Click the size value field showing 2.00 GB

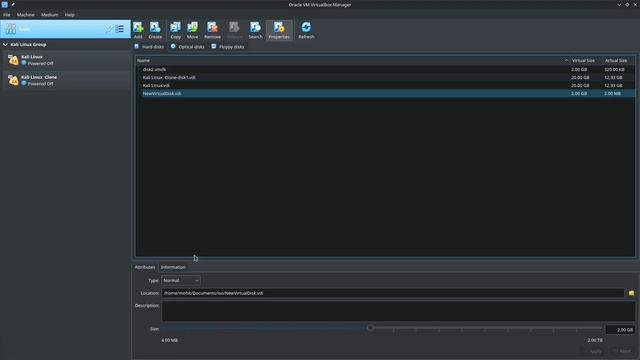click(x=620, y=329)
